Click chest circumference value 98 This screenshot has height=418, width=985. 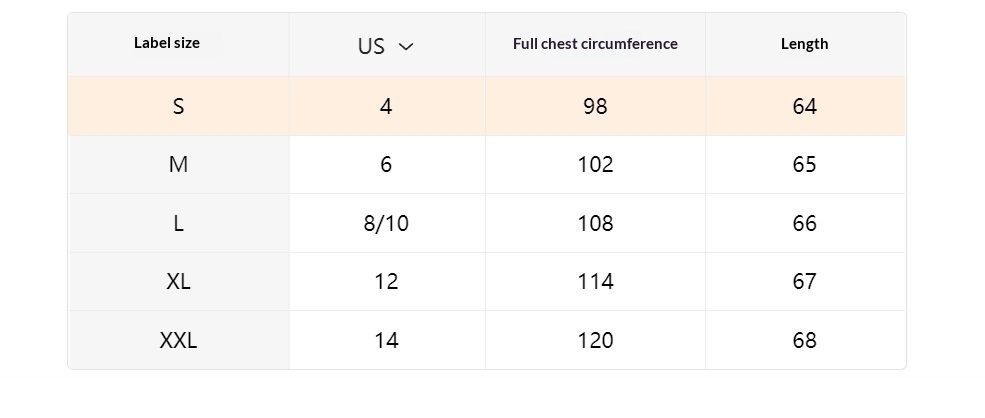[595, 106]
